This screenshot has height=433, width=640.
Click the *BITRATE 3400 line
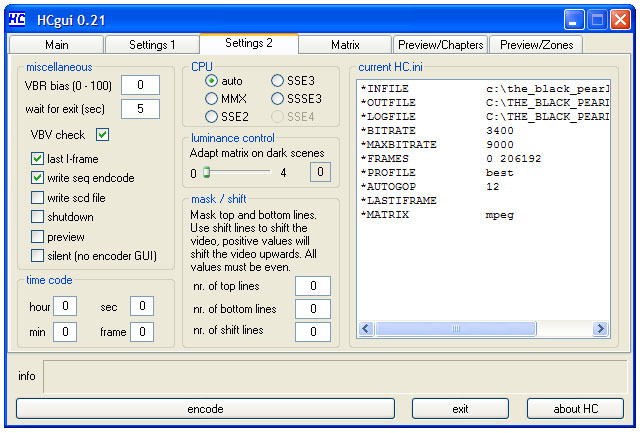[x=437, y=131]
